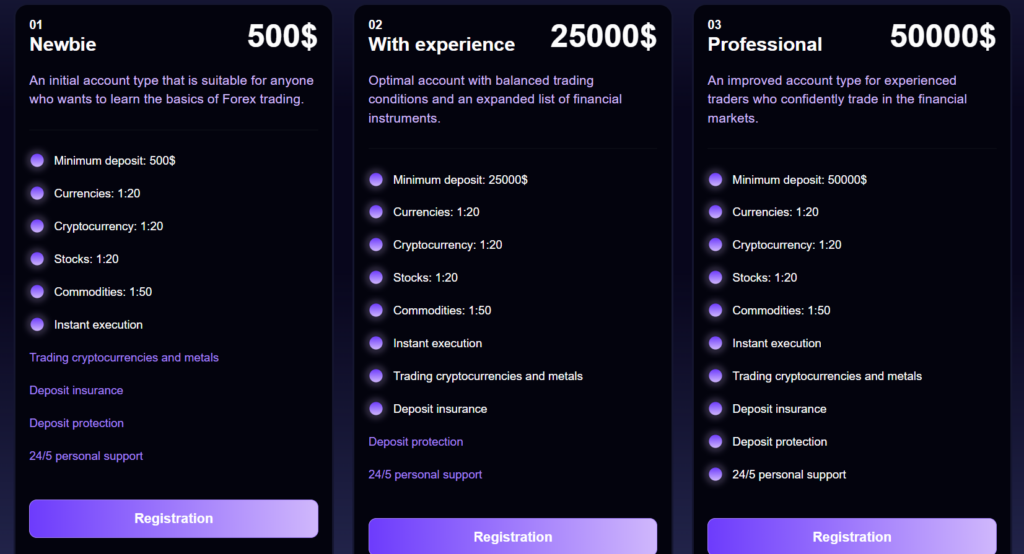Click bullet next to With experience Deposit insurance
This screenshot has height=554, width=1024.
coord(376,408)
